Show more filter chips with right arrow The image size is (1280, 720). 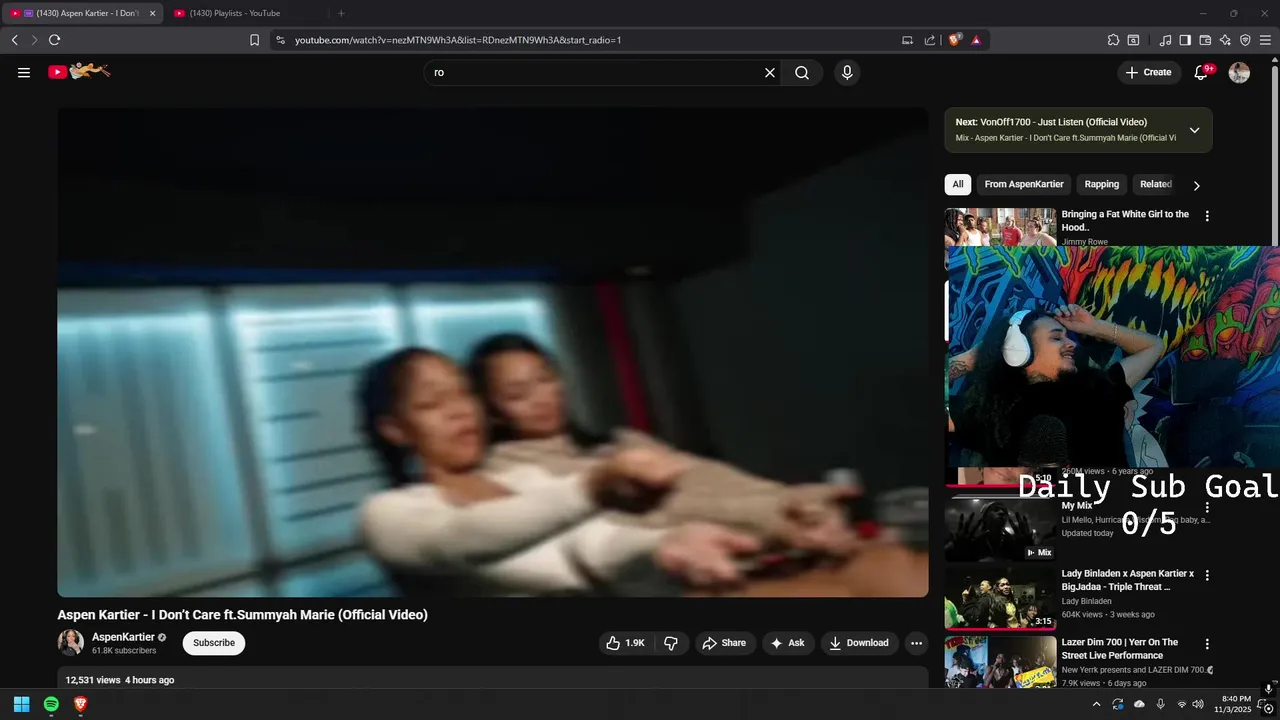coord(1196,185)
